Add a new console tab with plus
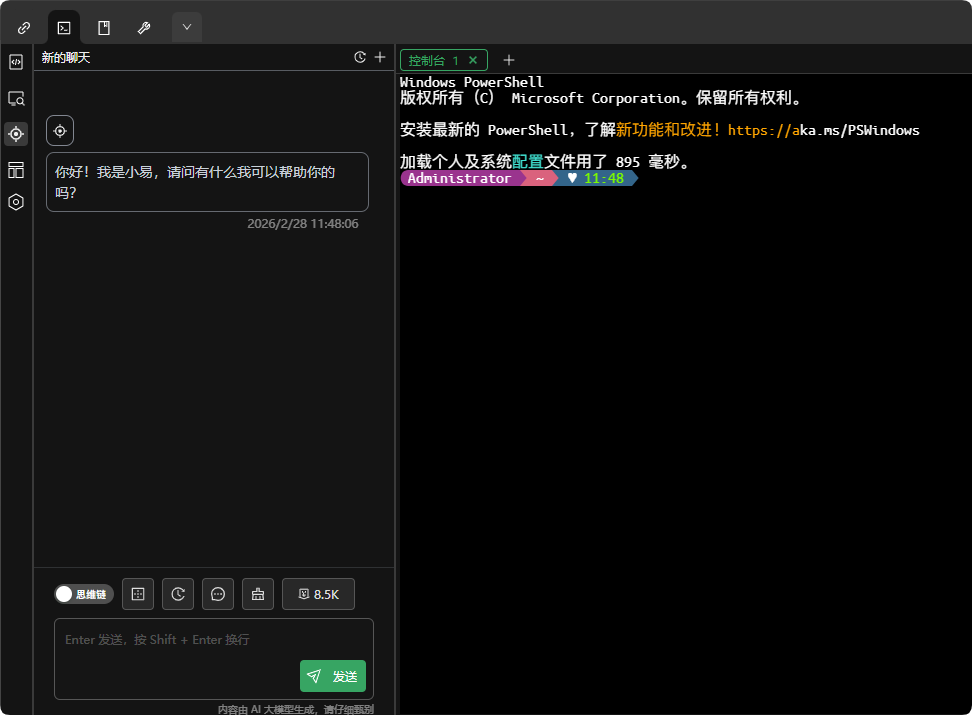972x715 pixels. click(x=509, y=60)
